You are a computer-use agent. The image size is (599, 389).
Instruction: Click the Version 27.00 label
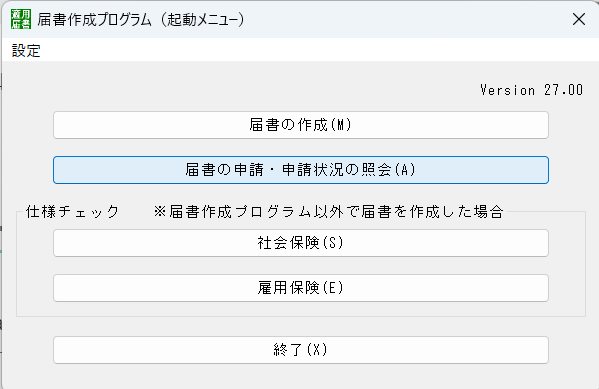point(531,90)
